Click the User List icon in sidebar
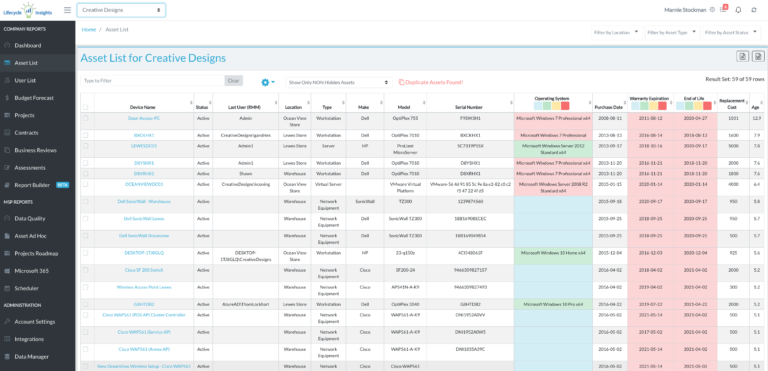 [x=7, y=80]
